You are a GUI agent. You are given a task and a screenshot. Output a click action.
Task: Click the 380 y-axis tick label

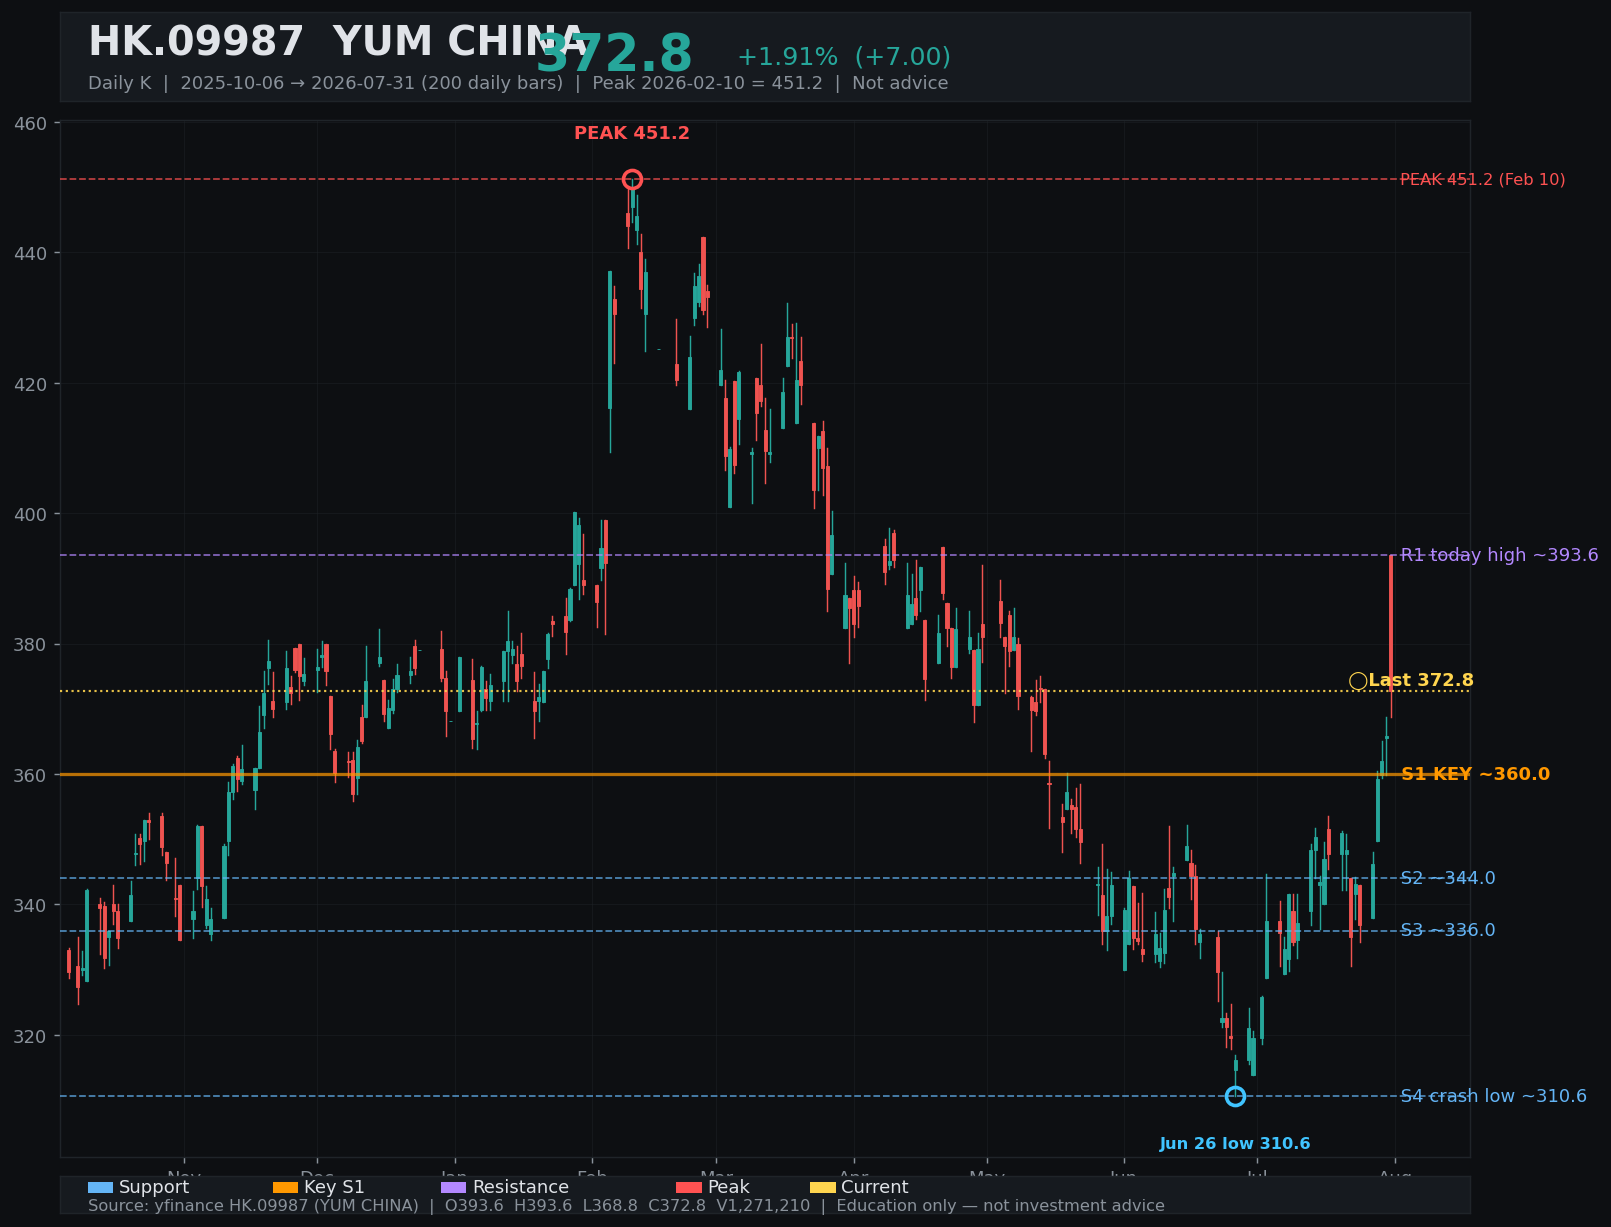[x=32, y=645]
